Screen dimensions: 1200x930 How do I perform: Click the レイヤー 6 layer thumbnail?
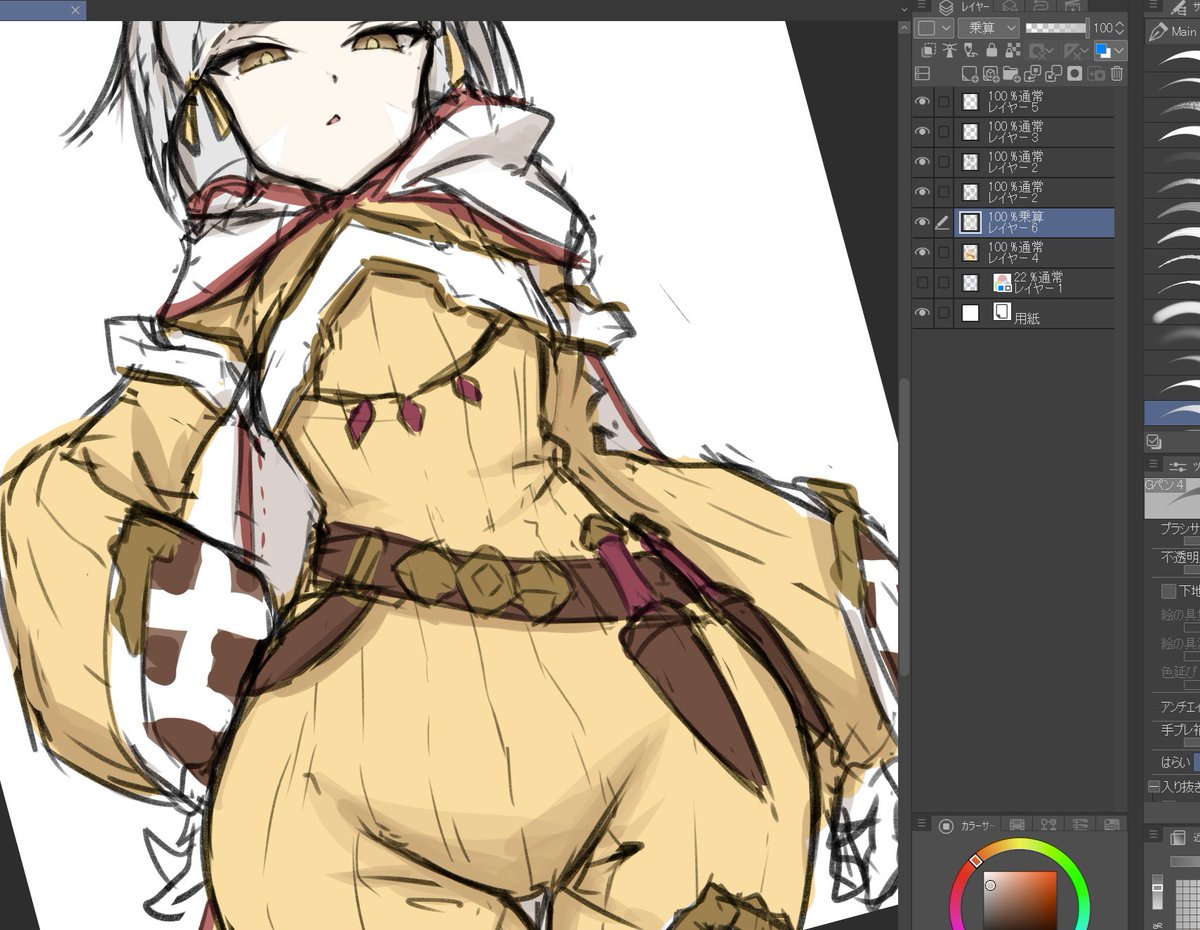(969, 223)
